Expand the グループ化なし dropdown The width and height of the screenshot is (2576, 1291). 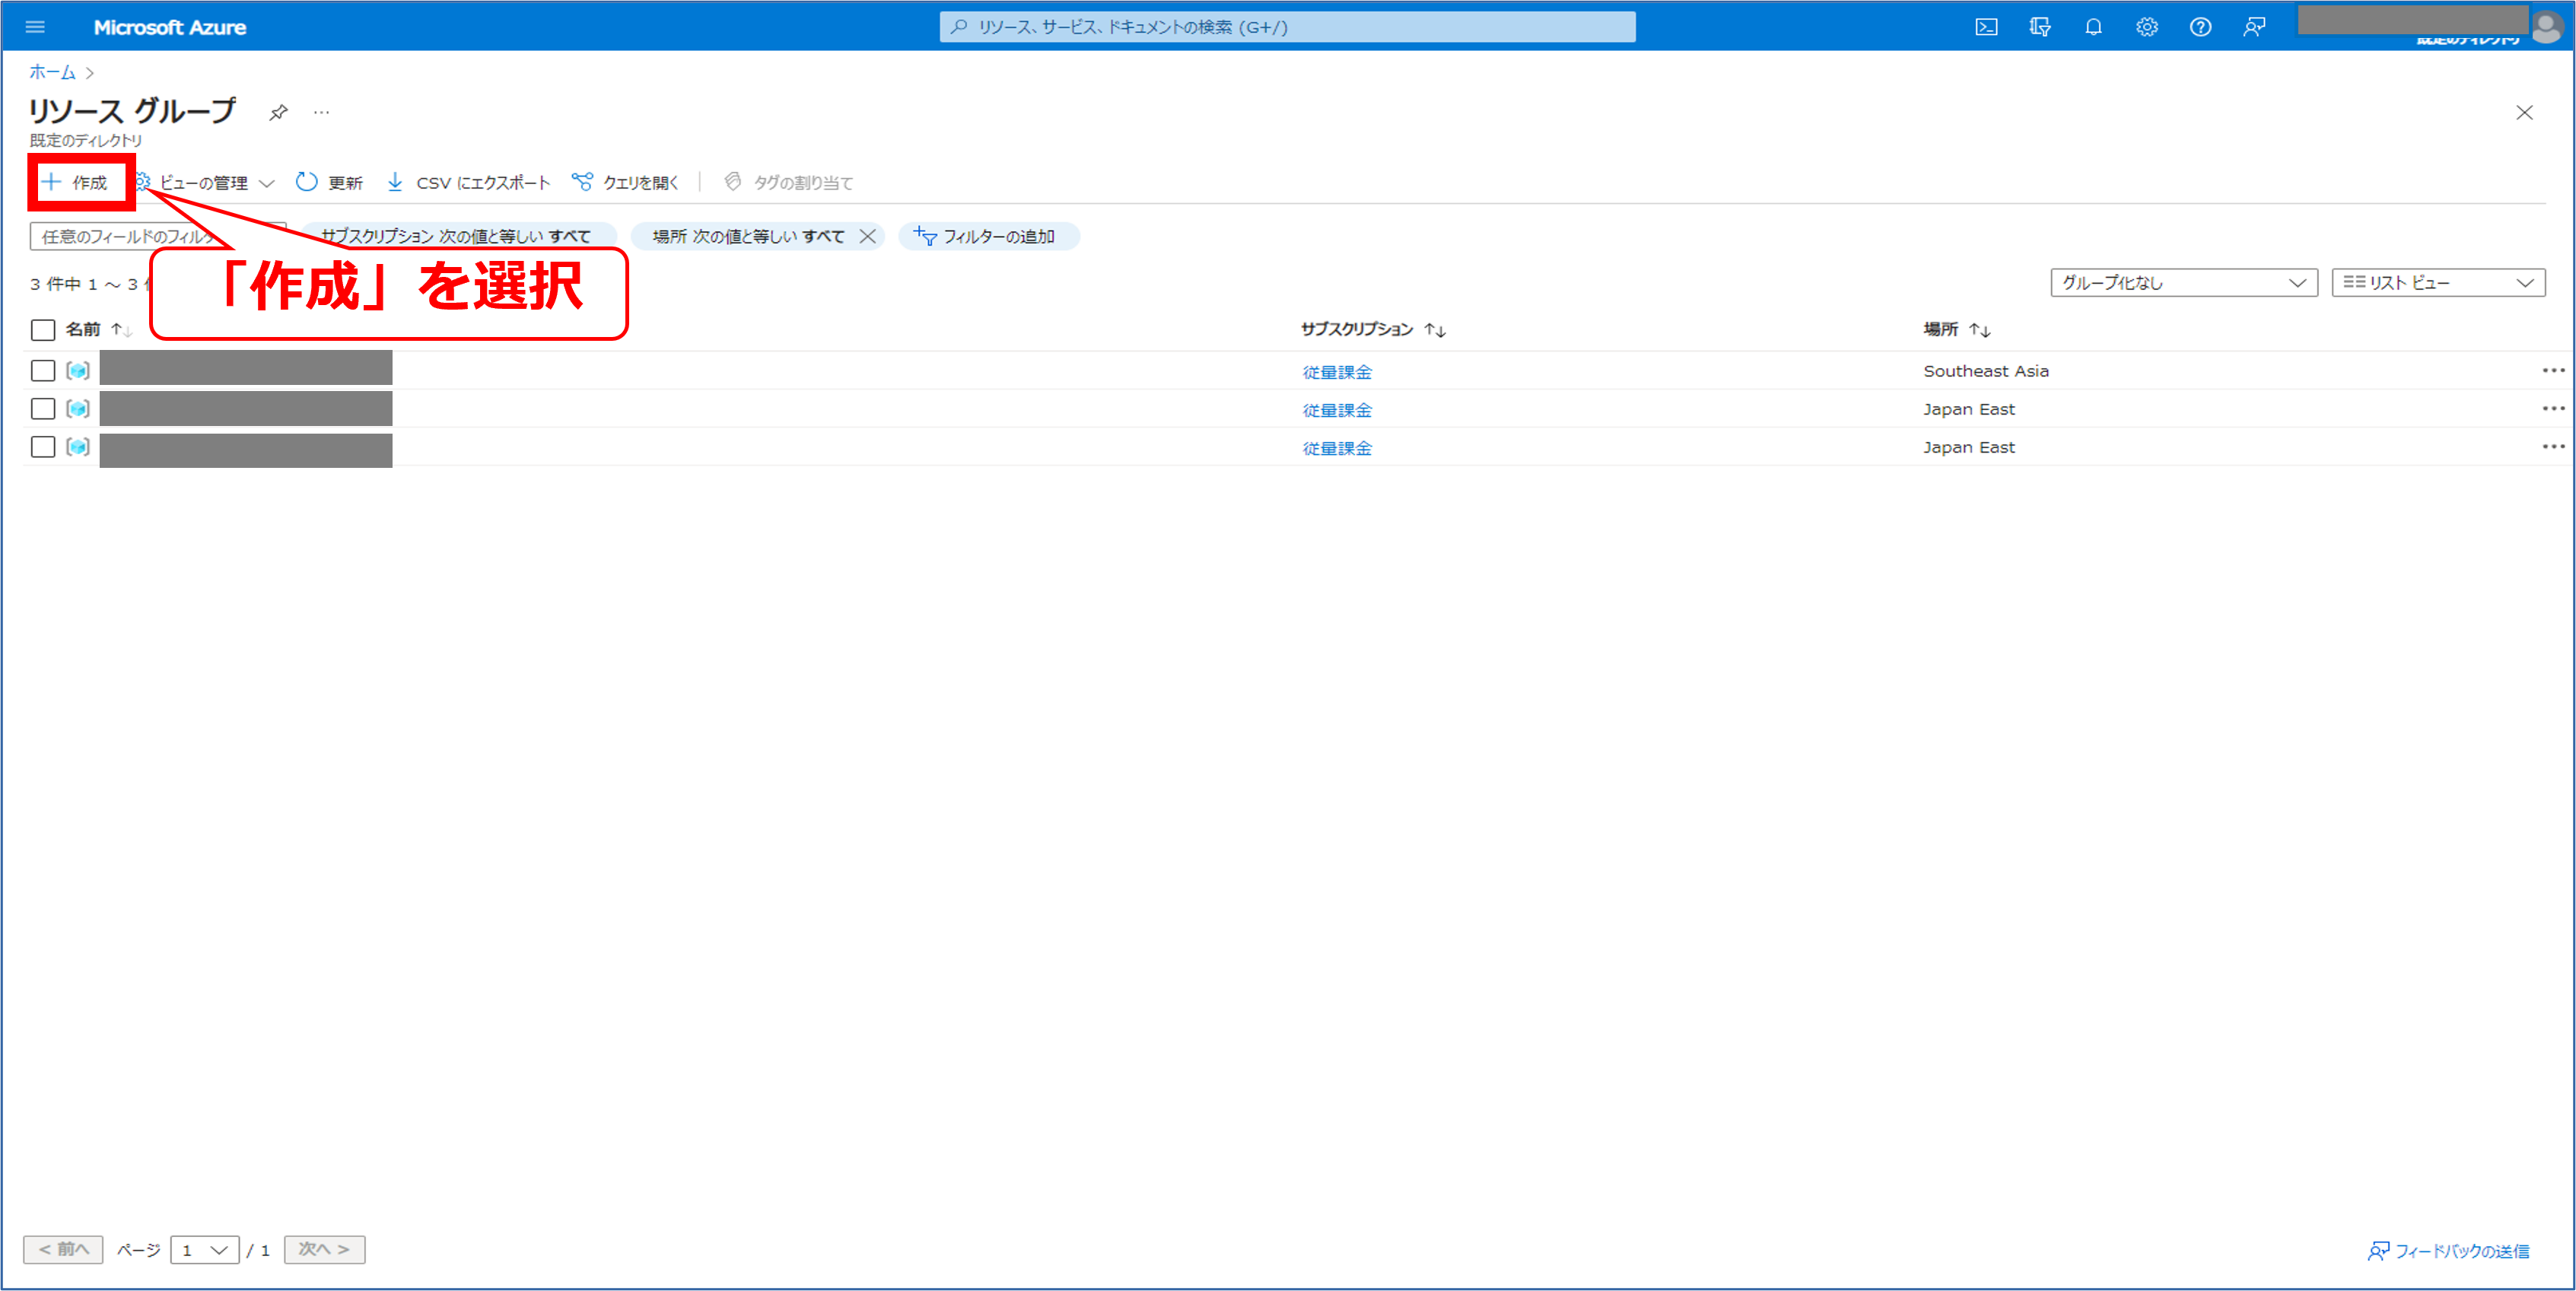2183,283
